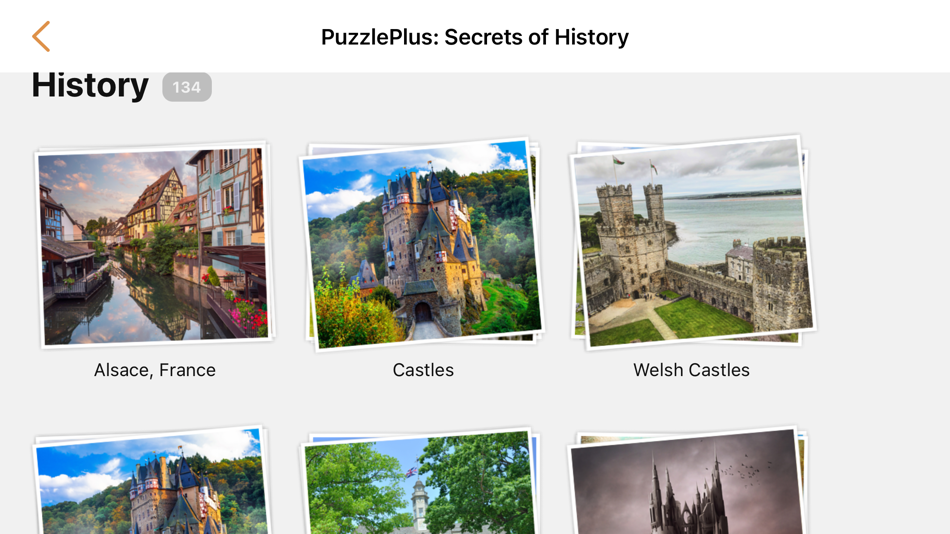Select the Welsh Castles caption text
The width and height of the screenshot is (950, 534).
(x=691, y=370)
